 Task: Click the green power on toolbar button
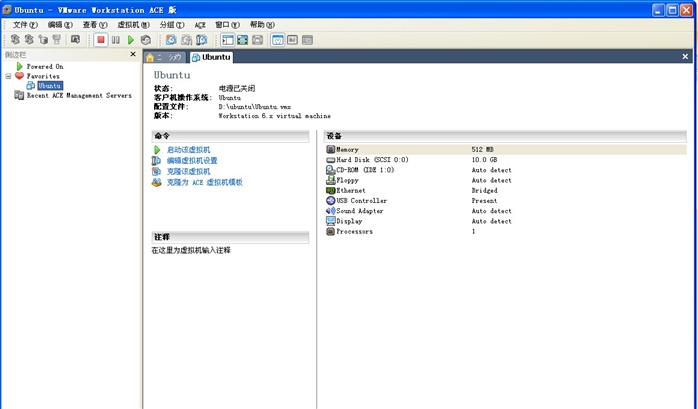(x=130, y=40)
